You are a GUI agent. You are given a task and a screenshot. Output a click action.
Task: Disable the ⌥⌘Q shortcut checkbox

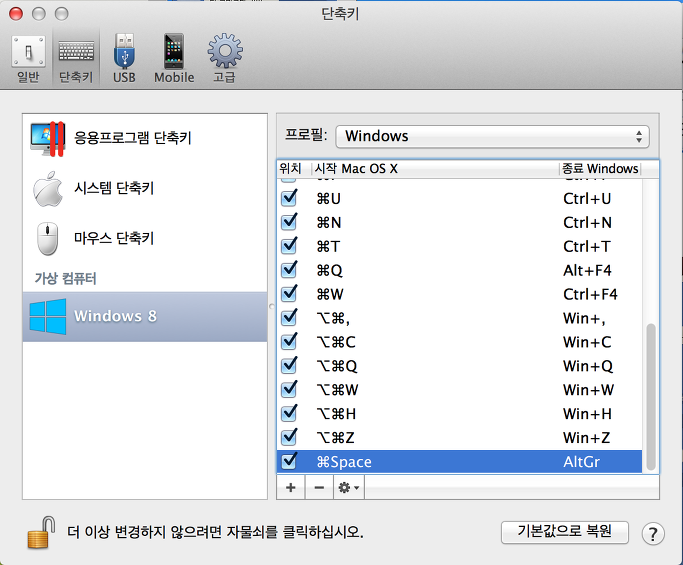pyautogui.click(x=289, y=365)
